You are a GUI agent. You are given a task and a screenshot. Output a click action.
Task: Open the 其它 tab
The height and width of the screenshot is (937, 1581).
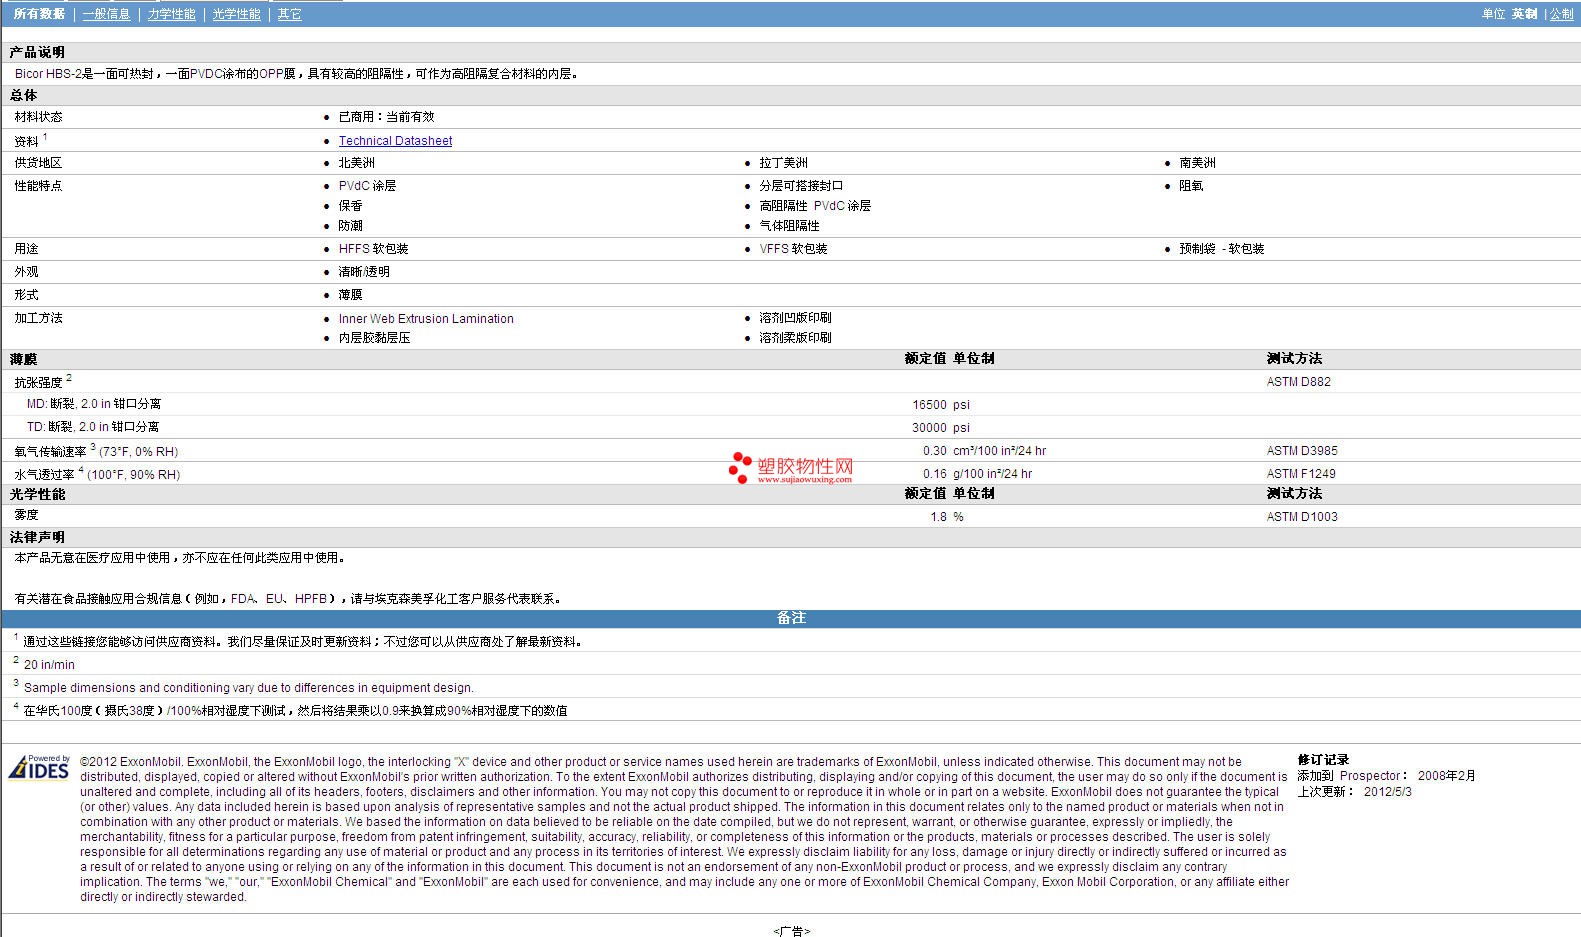290,14
